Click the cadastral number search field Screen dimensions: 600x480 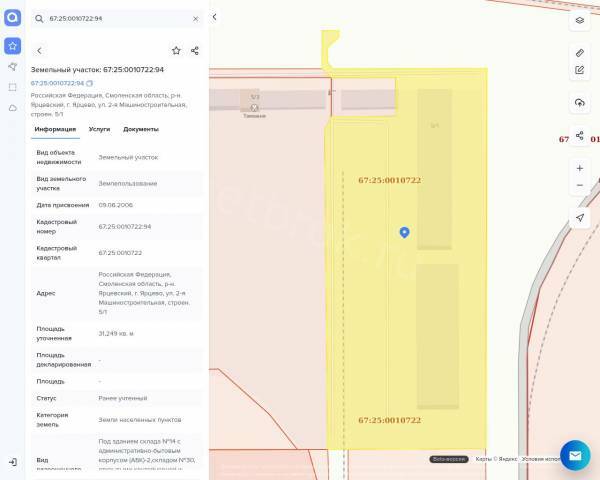tap(115, 18)
